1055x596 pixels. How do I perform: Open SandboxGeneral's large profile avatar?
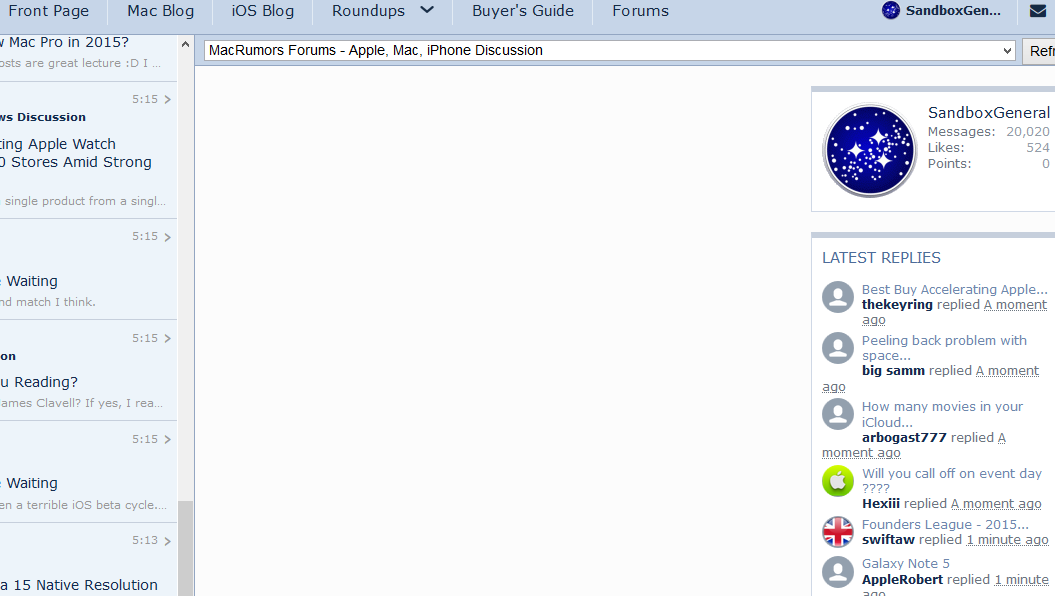point(869,150)
